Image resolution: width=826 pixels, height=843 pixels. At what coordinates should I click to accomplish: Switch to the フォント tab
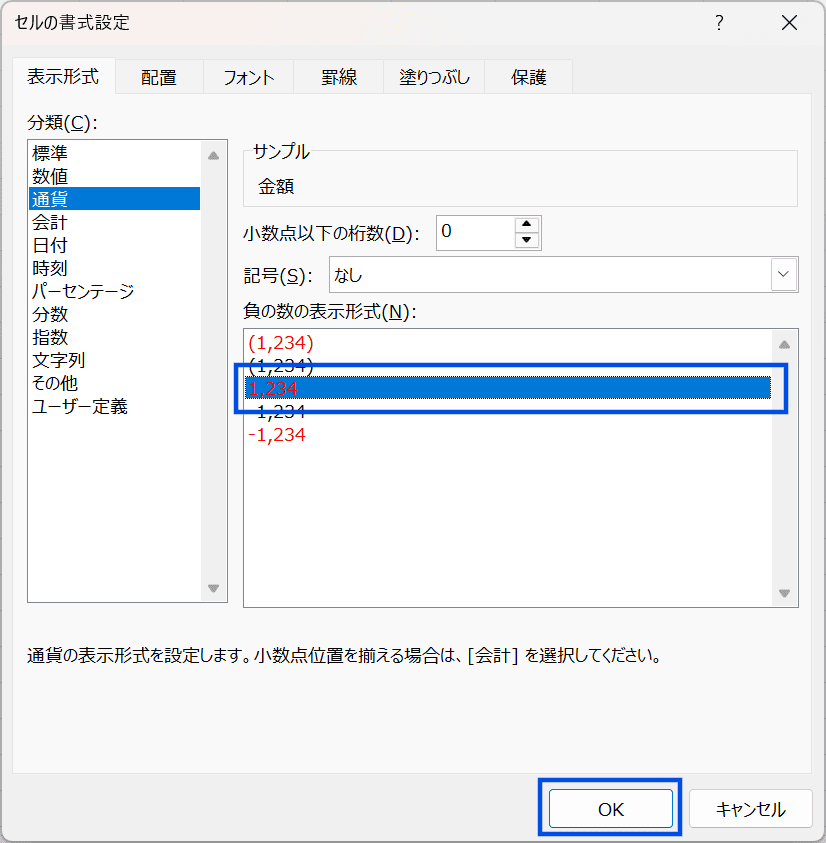pyautogui.click(x=248, y=77)
